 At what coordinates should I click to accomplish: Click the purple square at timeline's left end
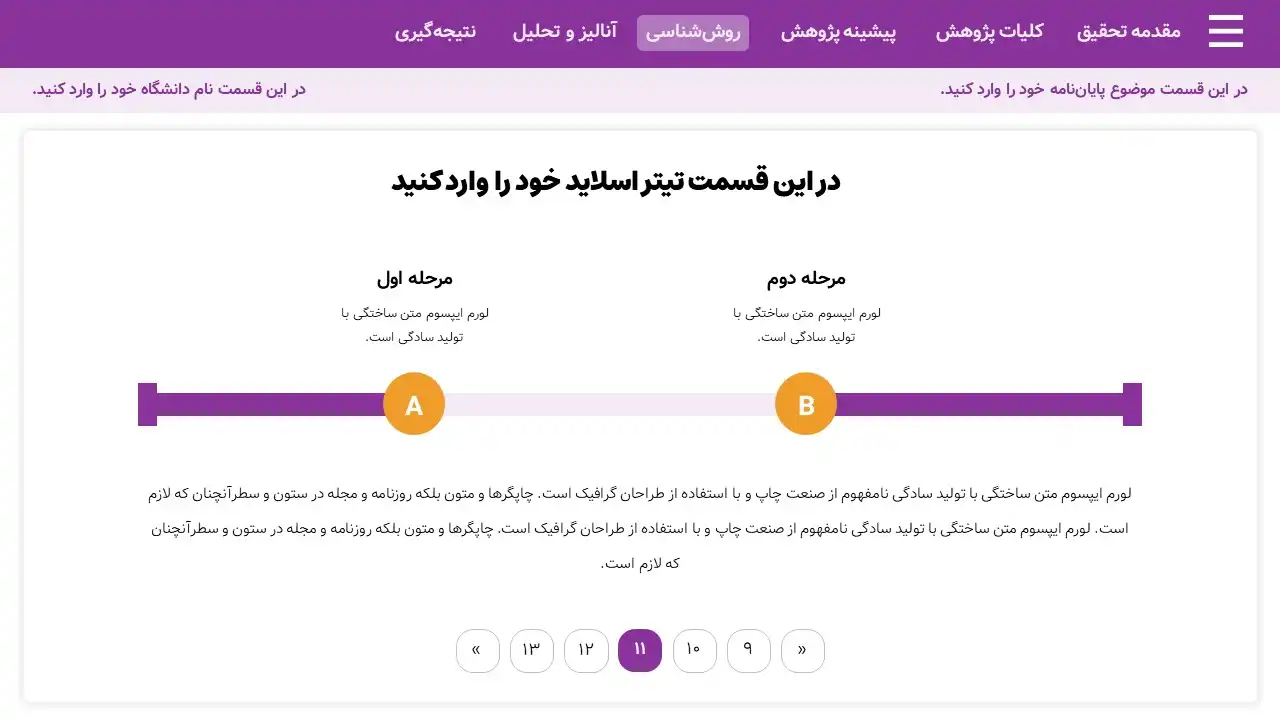click(x=147, y=404)
